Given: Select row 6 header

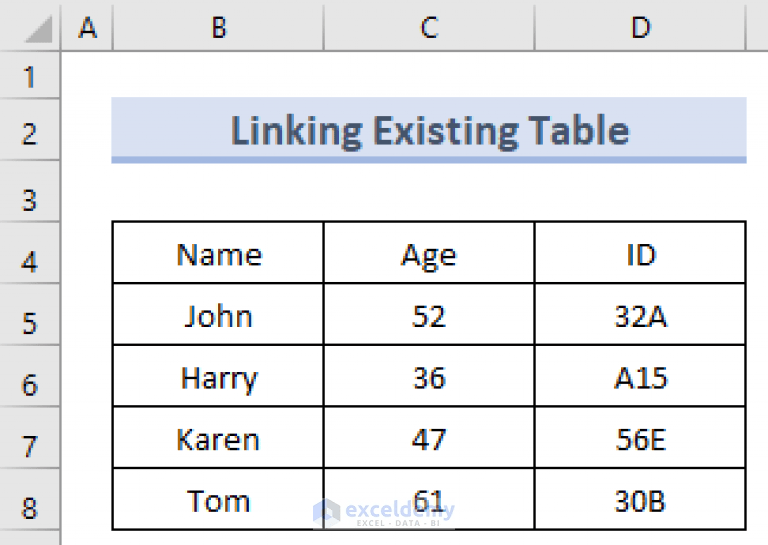Looking at the screenshot, I should (x=30, y=376).
